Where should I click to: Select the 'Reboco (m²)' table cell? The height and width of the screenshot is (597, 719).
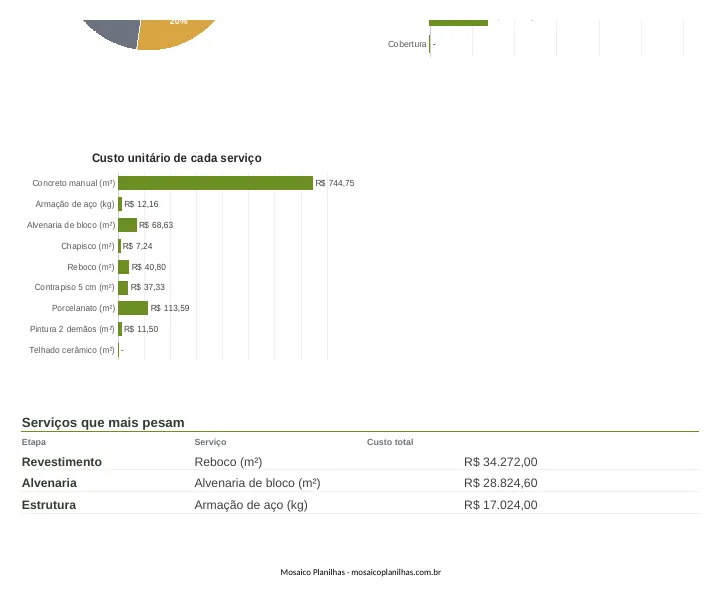[228, 462]
